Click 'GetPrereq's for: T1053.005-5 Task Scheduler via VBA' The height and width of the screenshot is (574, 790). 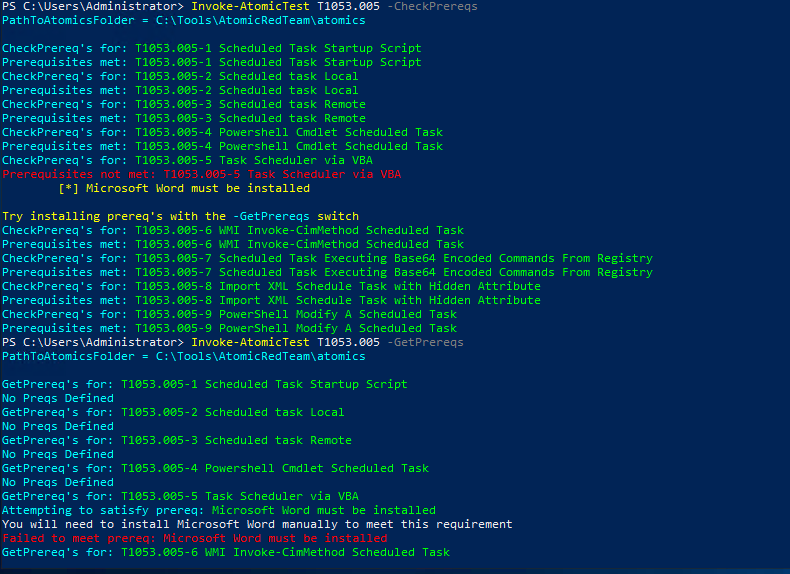click(x=180, y=496)
